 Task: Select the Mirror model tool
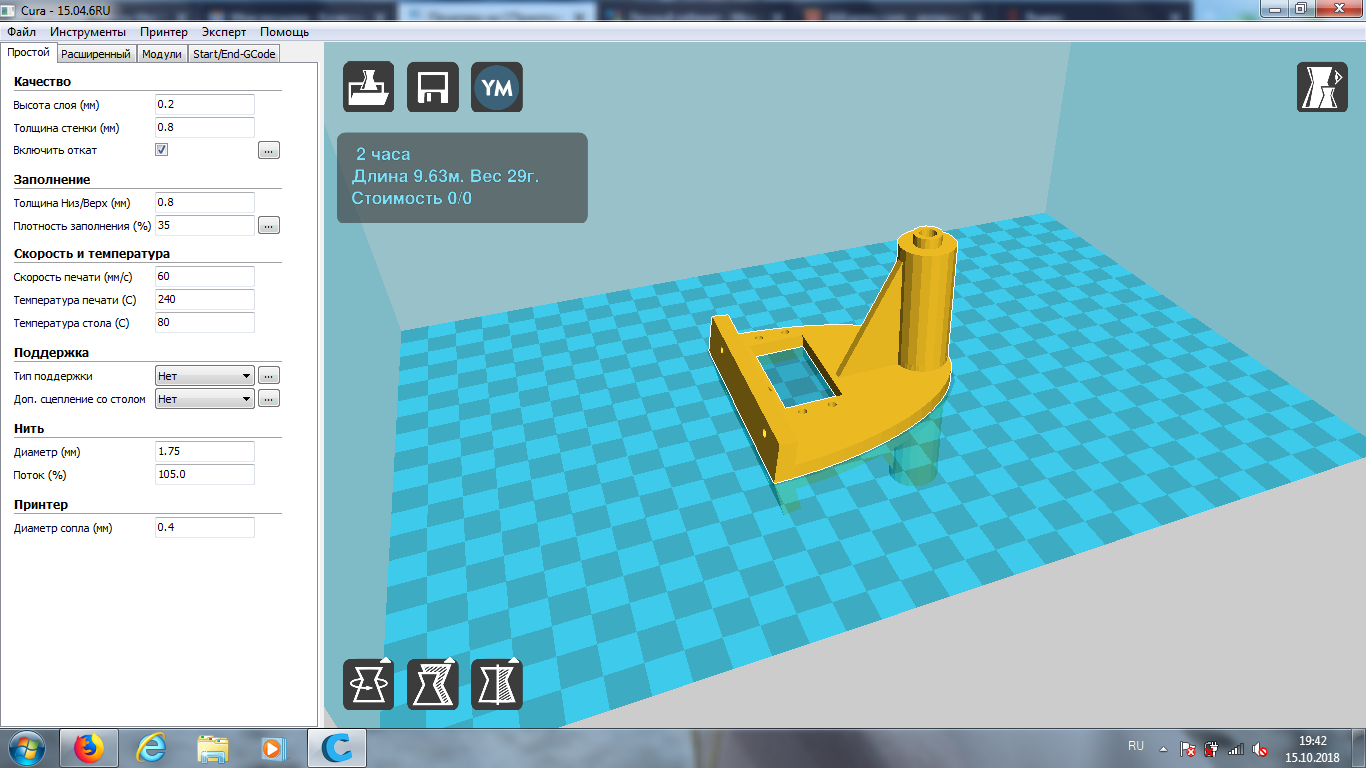497,685
